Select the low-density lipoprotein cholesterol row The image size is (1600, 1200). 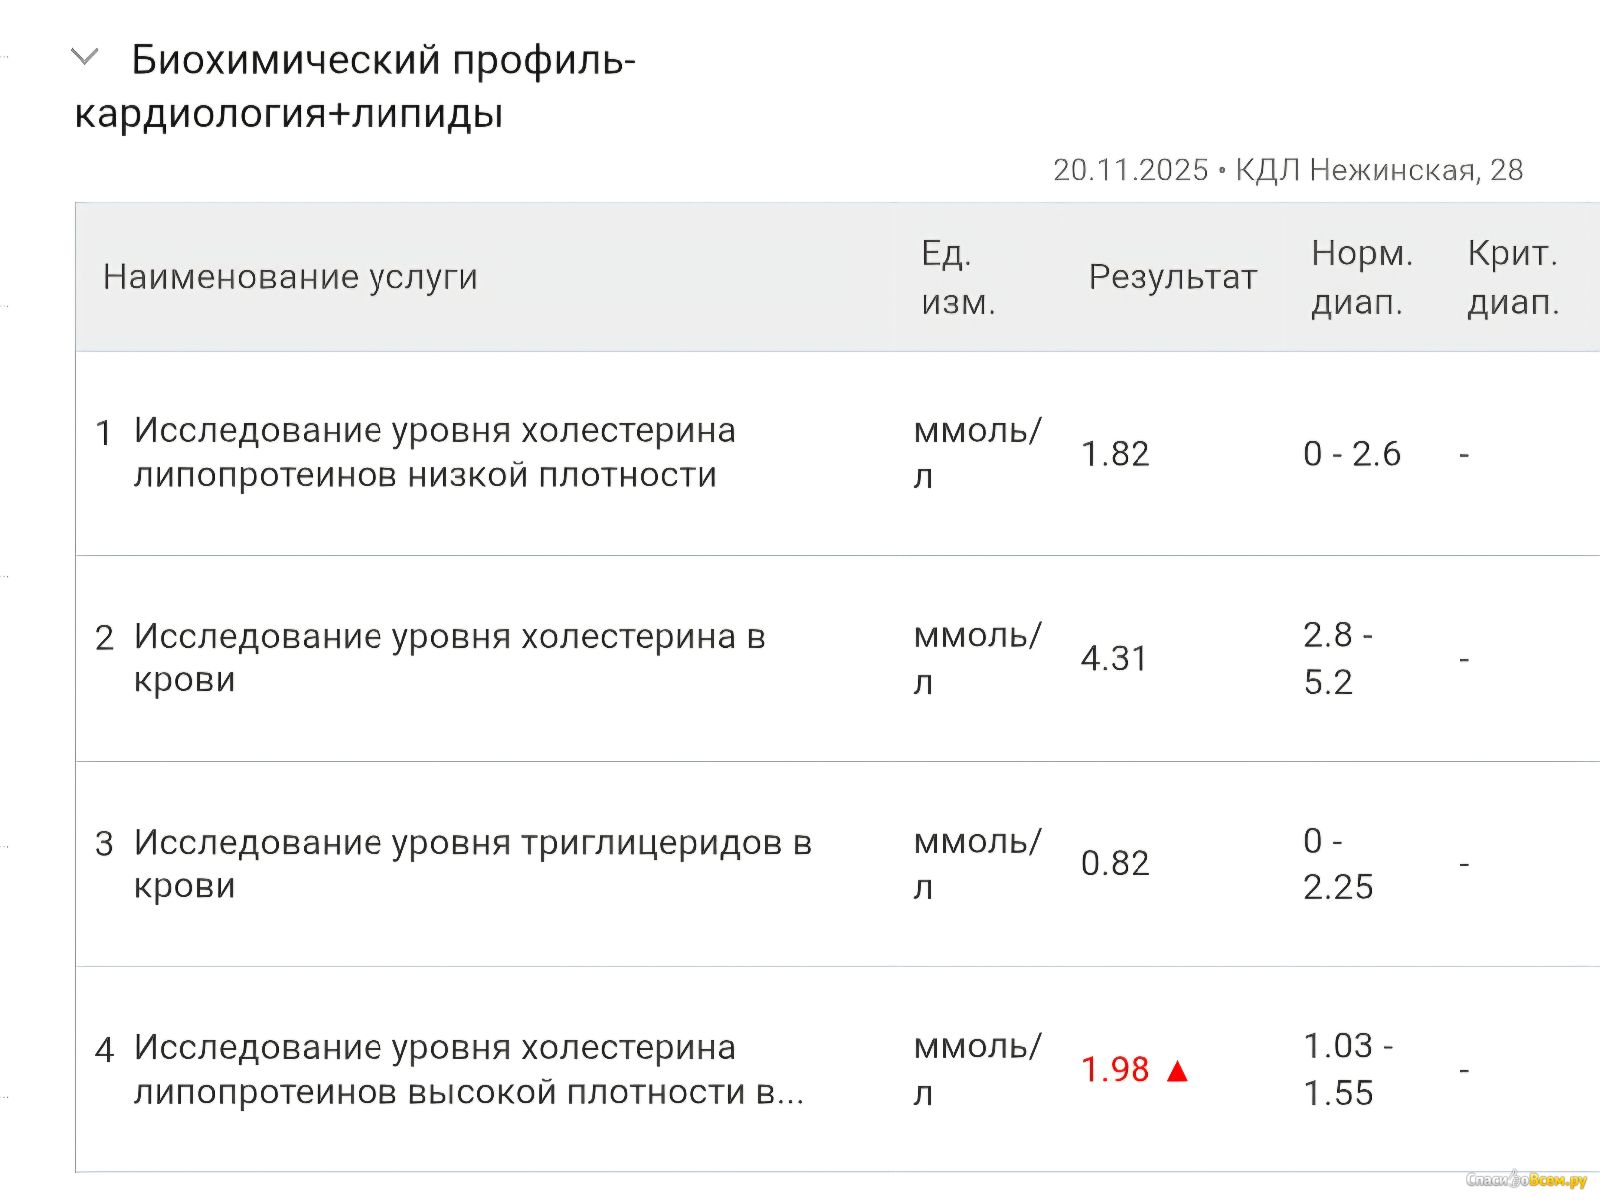tap(435, 452)
